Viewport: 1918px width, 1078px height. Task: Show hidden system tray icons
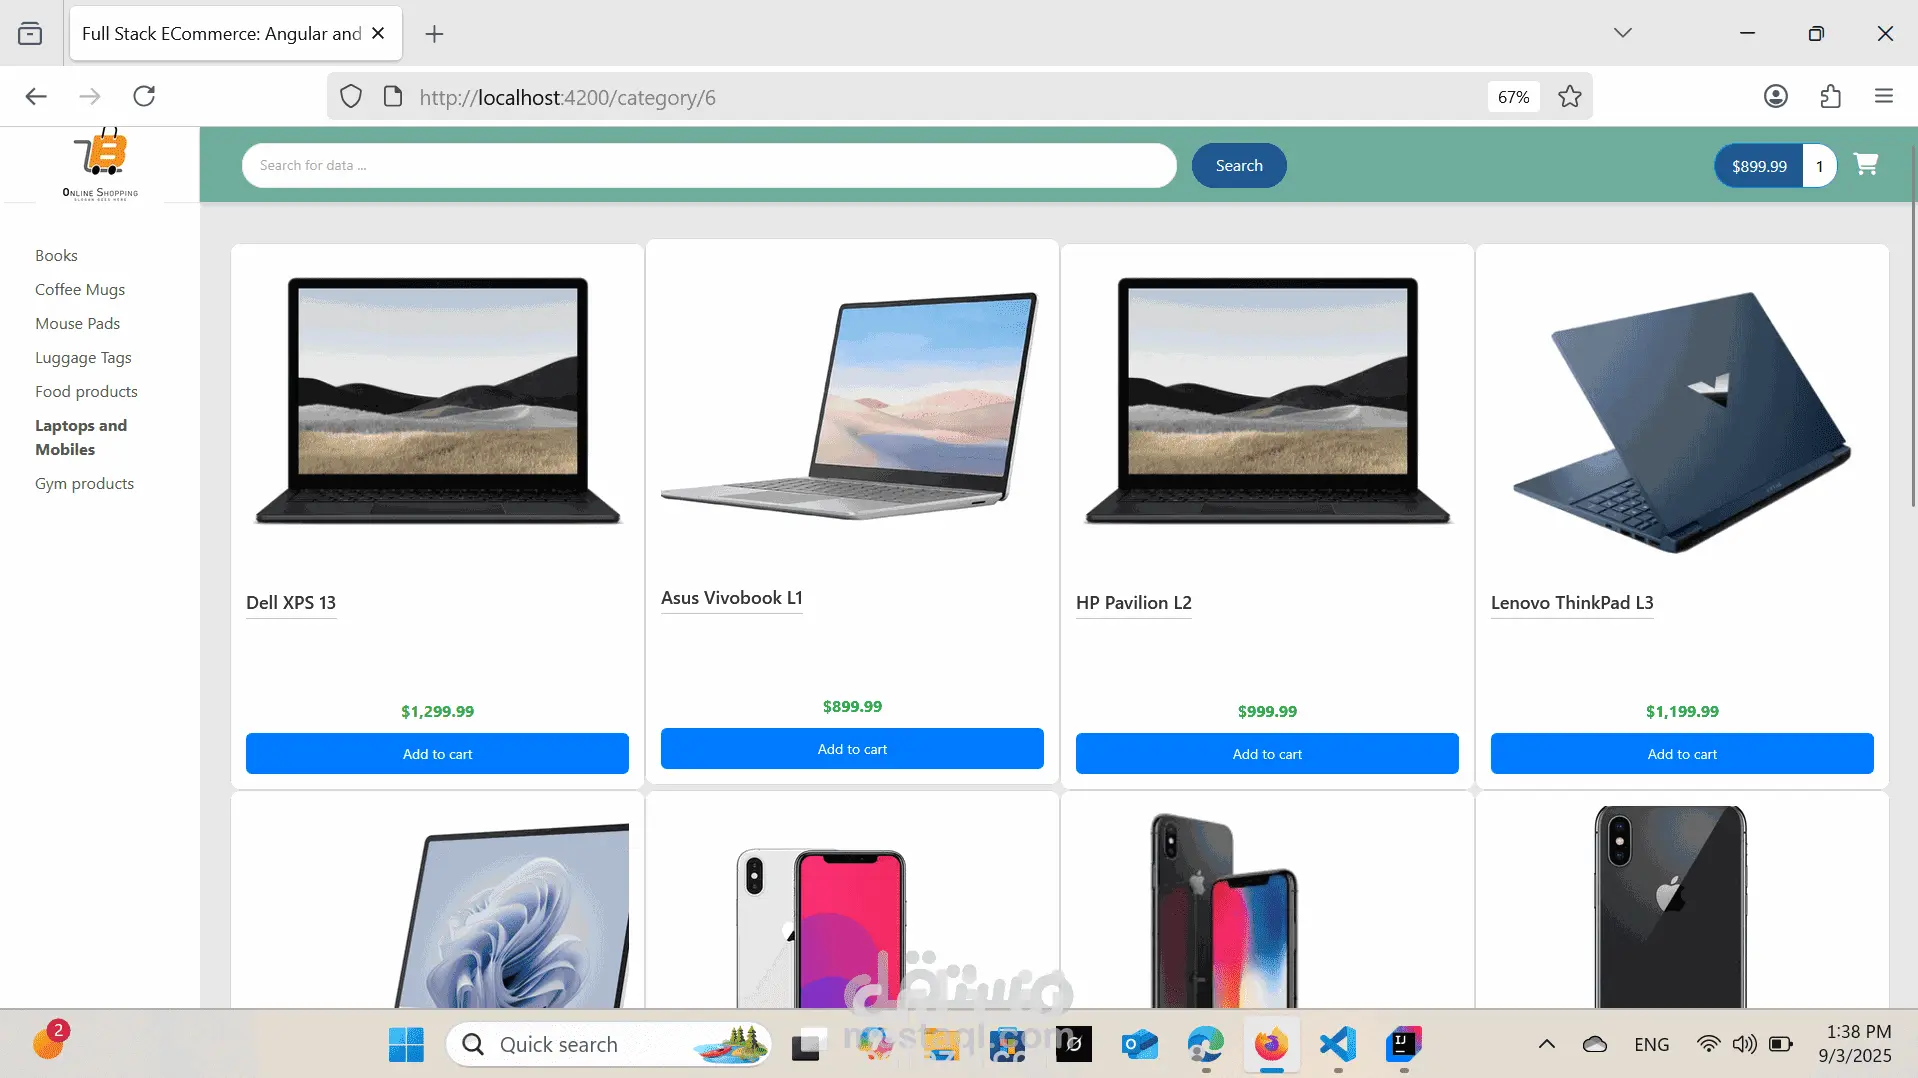coord(1546,1045)
